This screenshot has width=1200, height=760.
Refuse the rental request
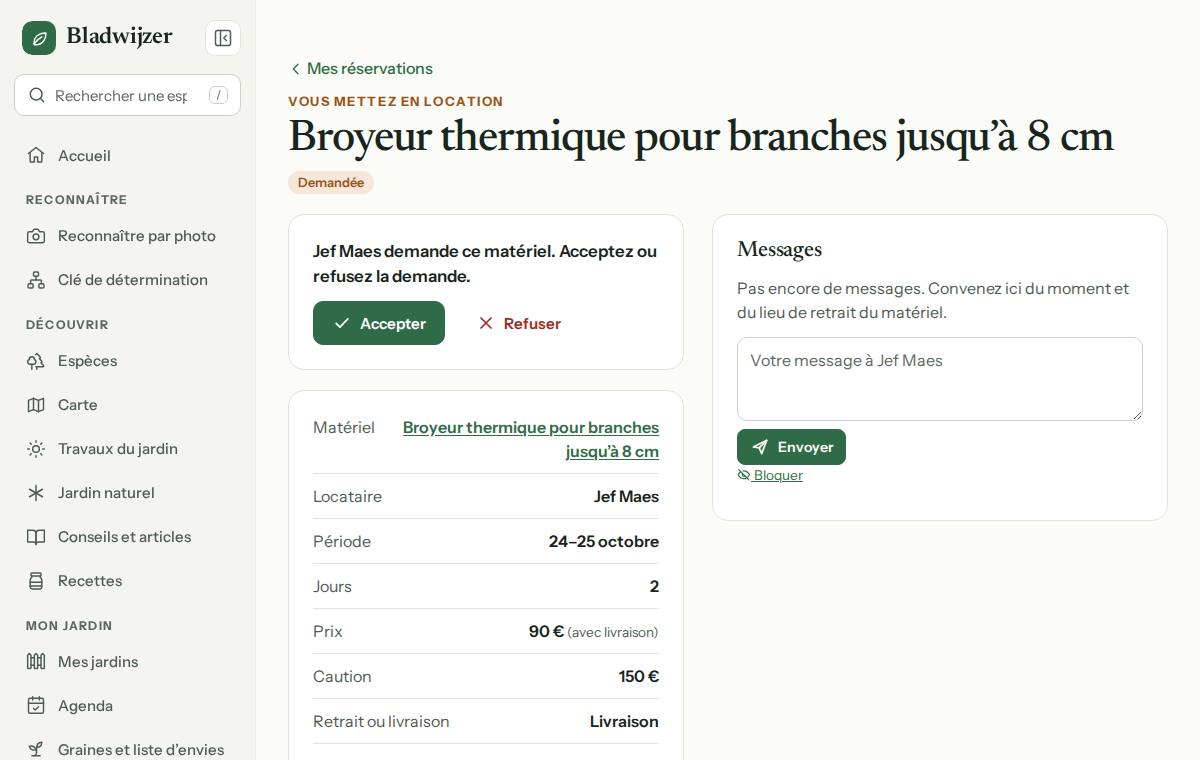[519, 323]
